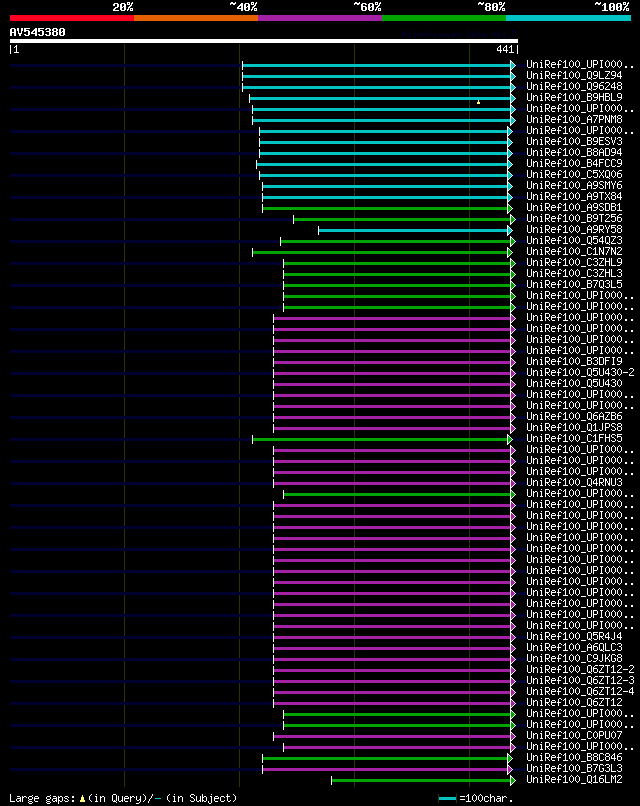The width and height of the screenshot is (640, 806).
Task: Select the UniRef100_C0PU07 label
Action: click(574, 736)
